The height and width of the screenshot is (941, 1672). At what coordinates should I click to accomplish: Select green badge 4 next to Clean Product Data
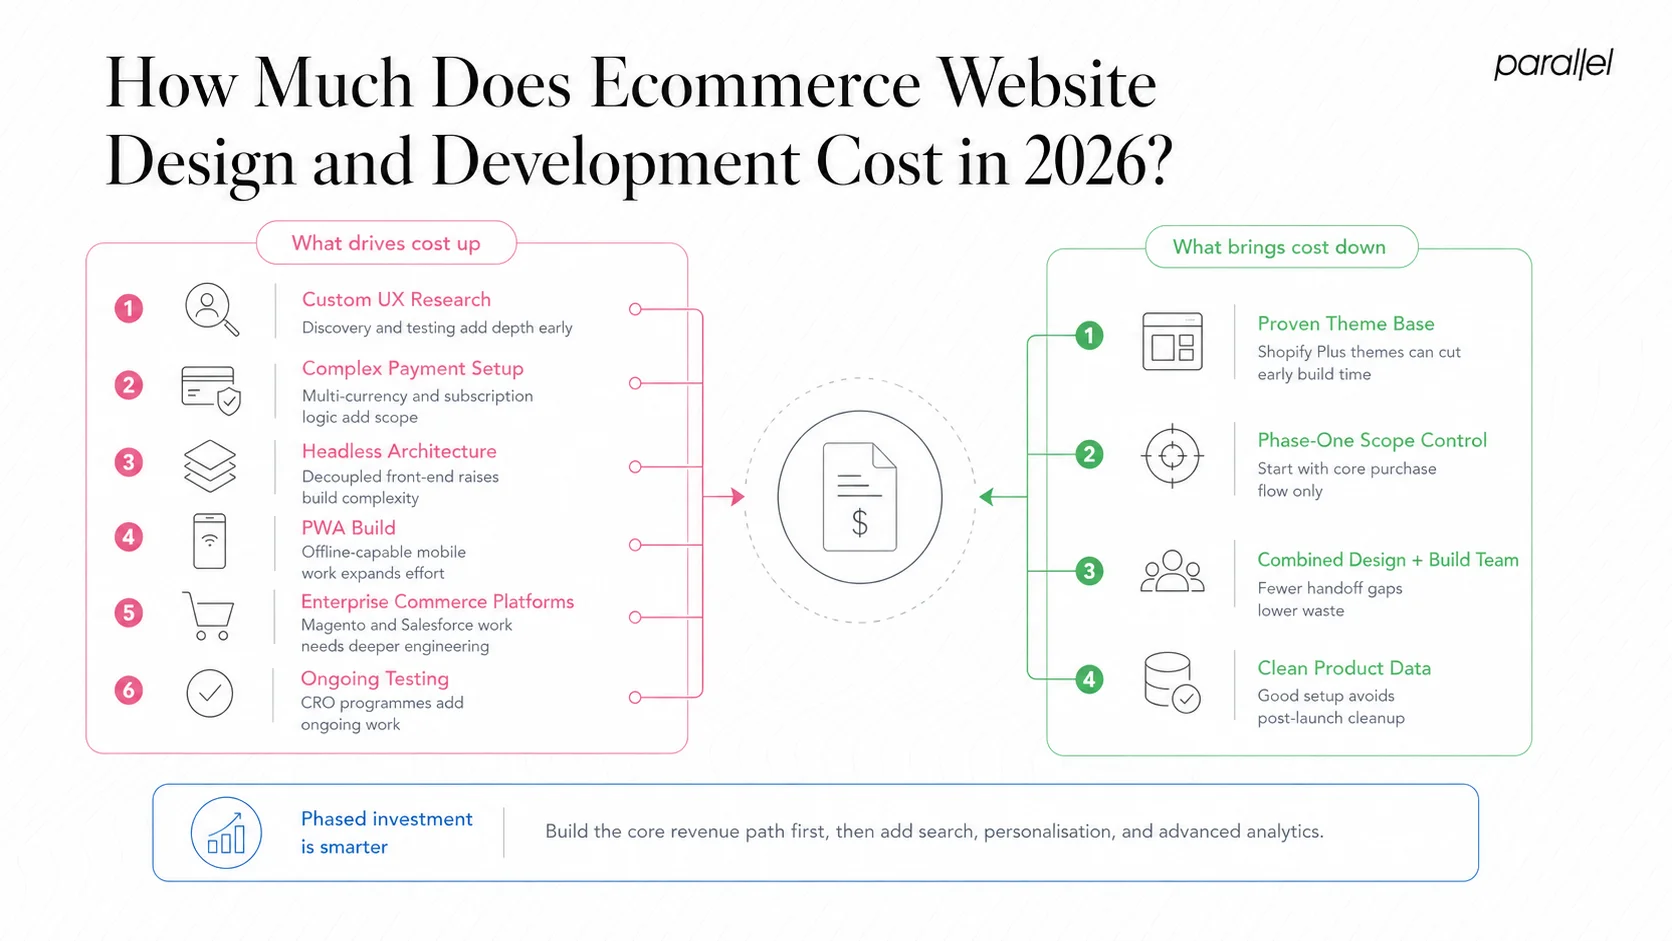tap(1089, 679)
